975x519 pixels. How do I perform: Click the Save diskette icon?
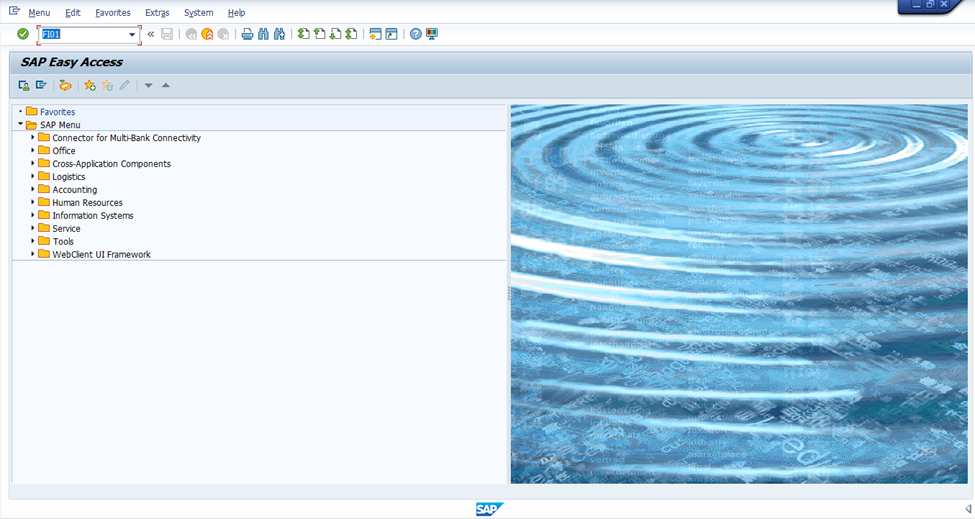click(x=167, y=34)
